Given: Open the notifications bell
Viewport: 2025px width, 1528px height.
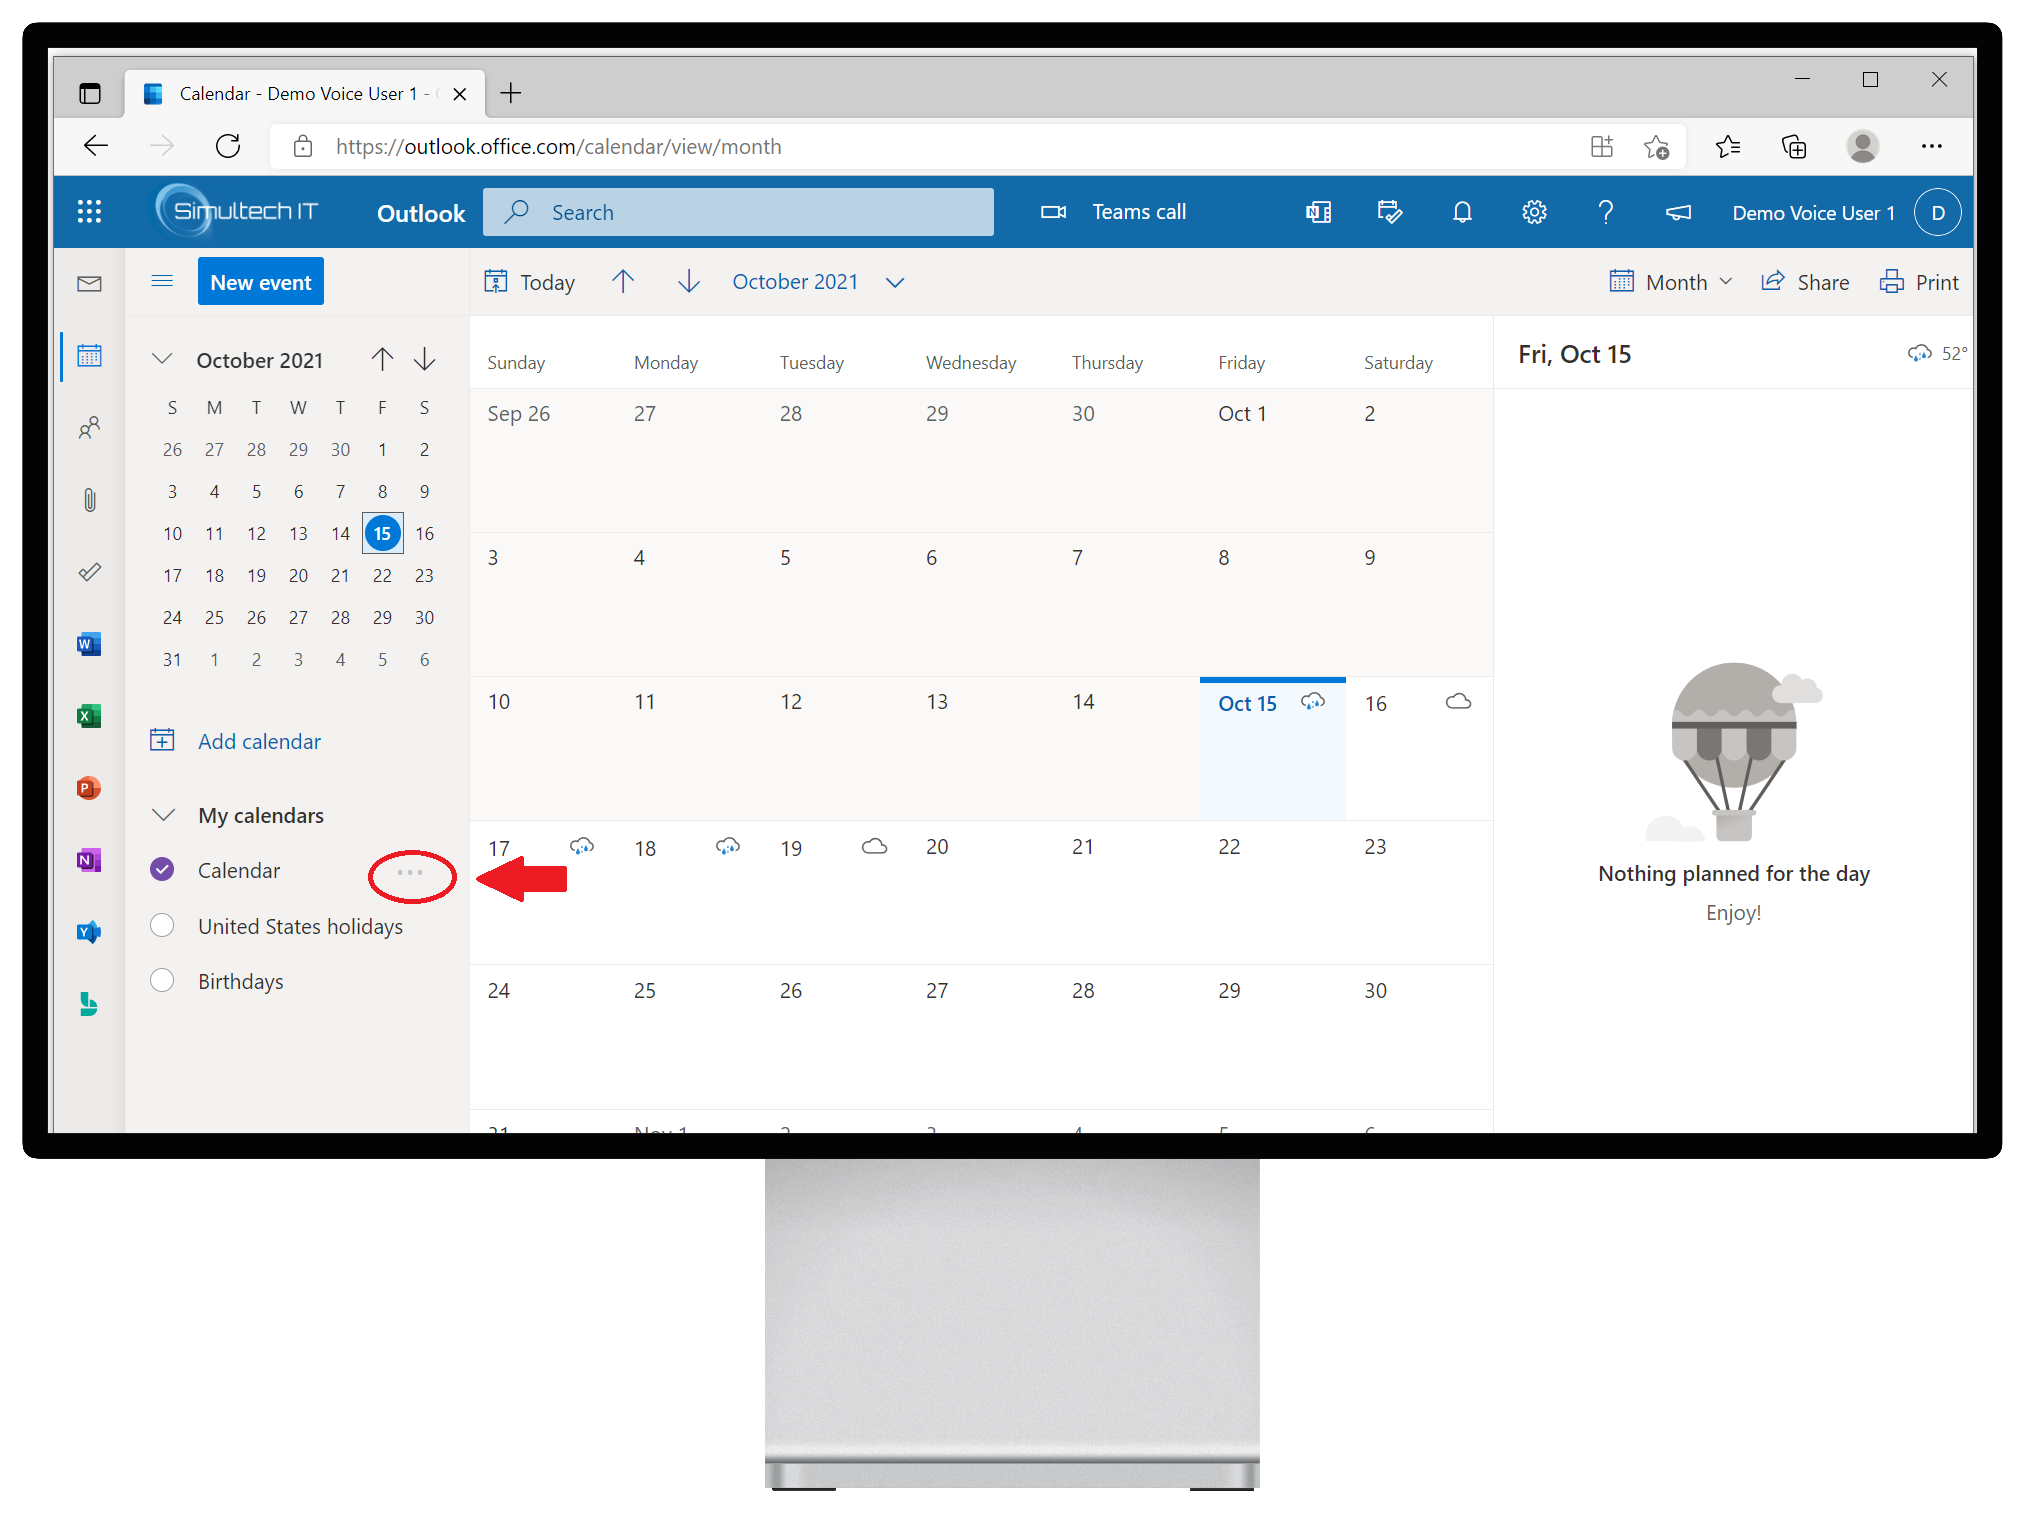Looking at the screenshot, I should click(x=1462, y=212).
